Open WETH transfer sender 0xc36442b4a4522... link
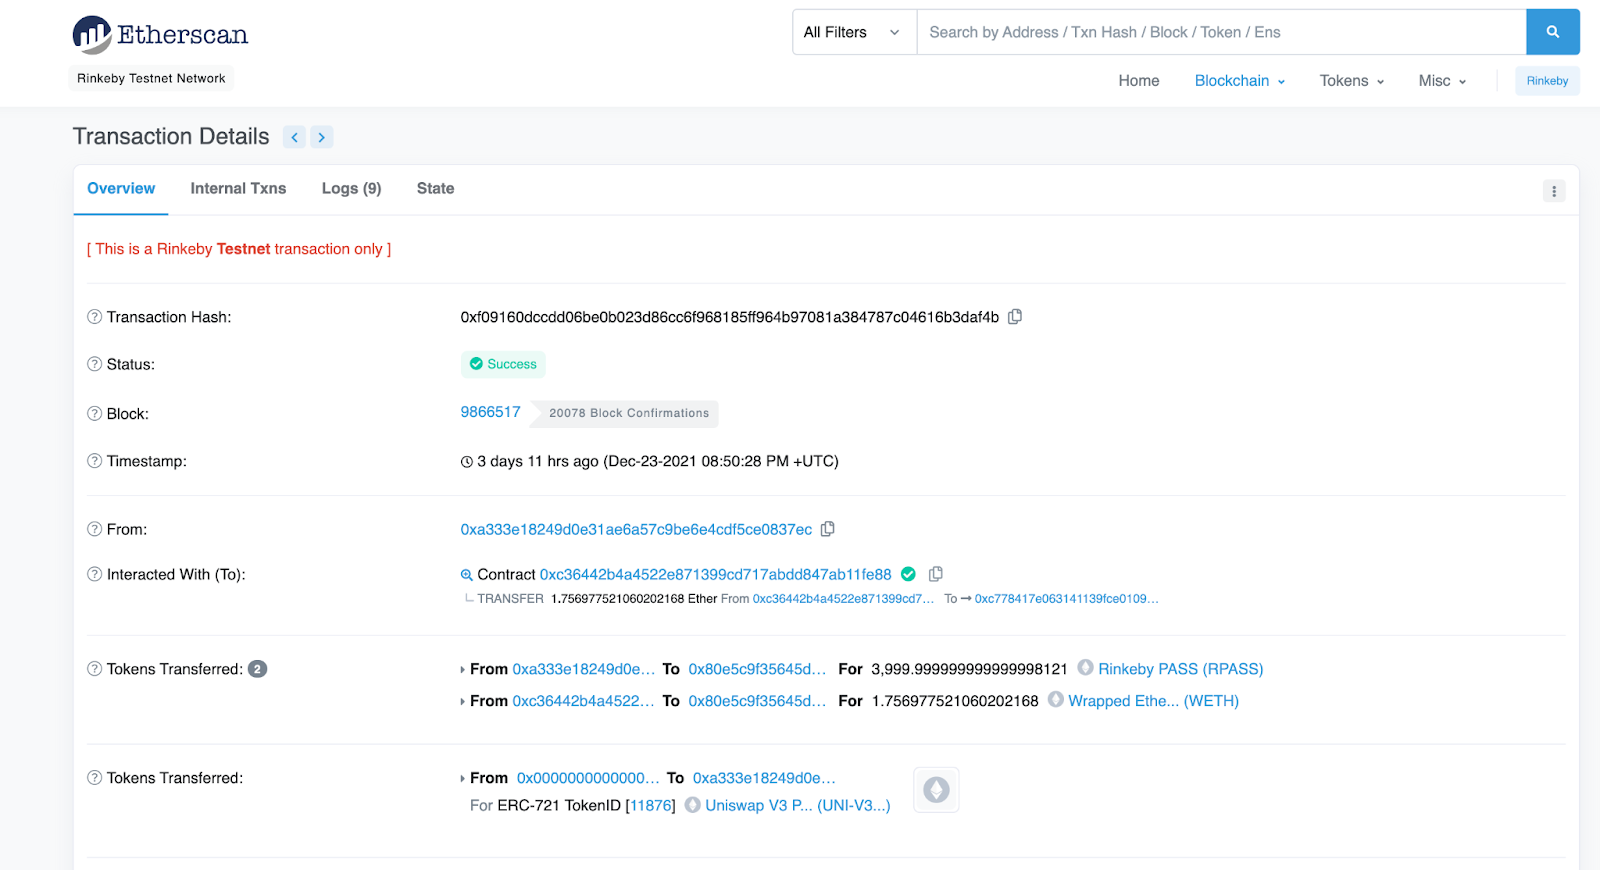This screenshot has width=1600, height=870. [584, 701]
